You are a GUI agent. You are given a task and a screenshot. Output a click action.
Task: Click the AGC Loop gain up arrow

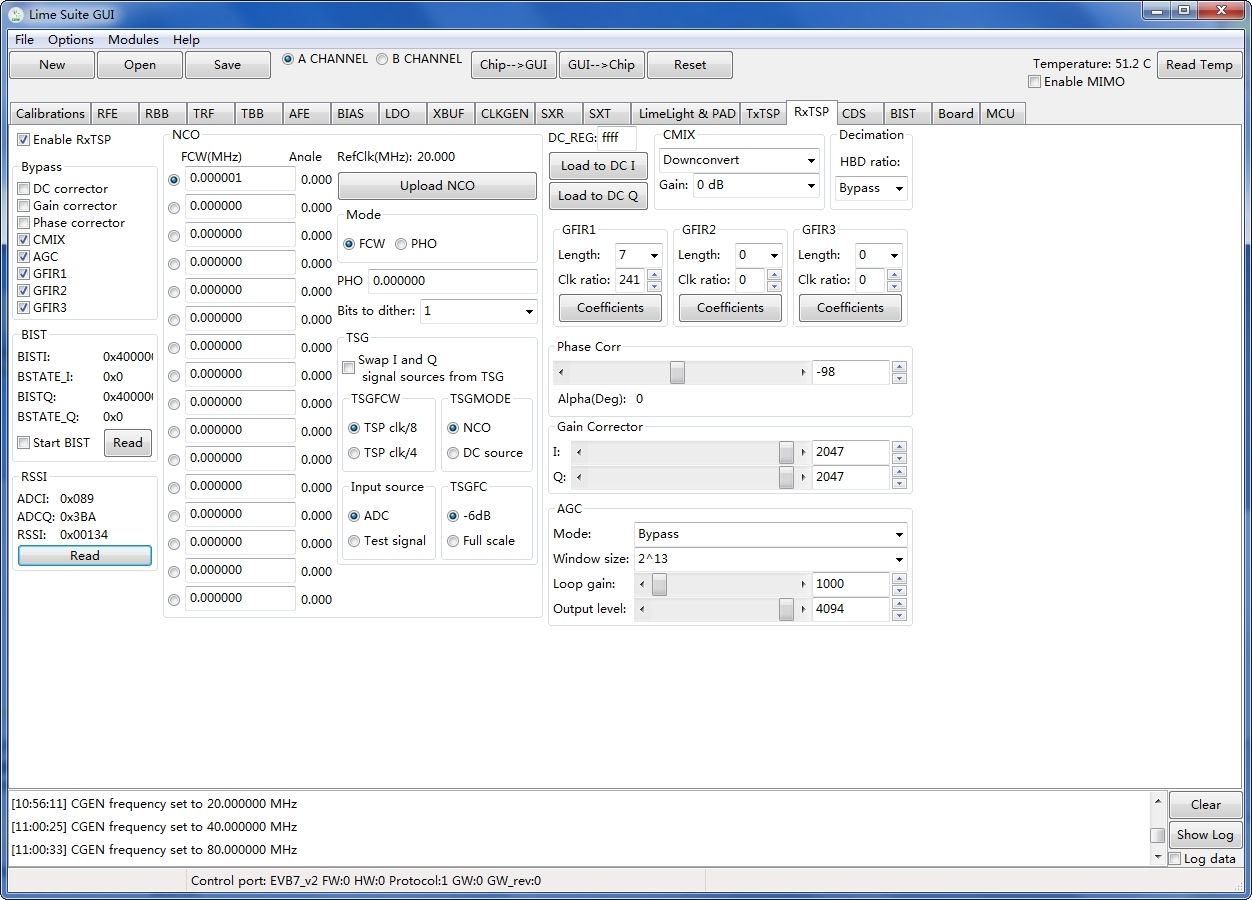(x=899, y=578)
